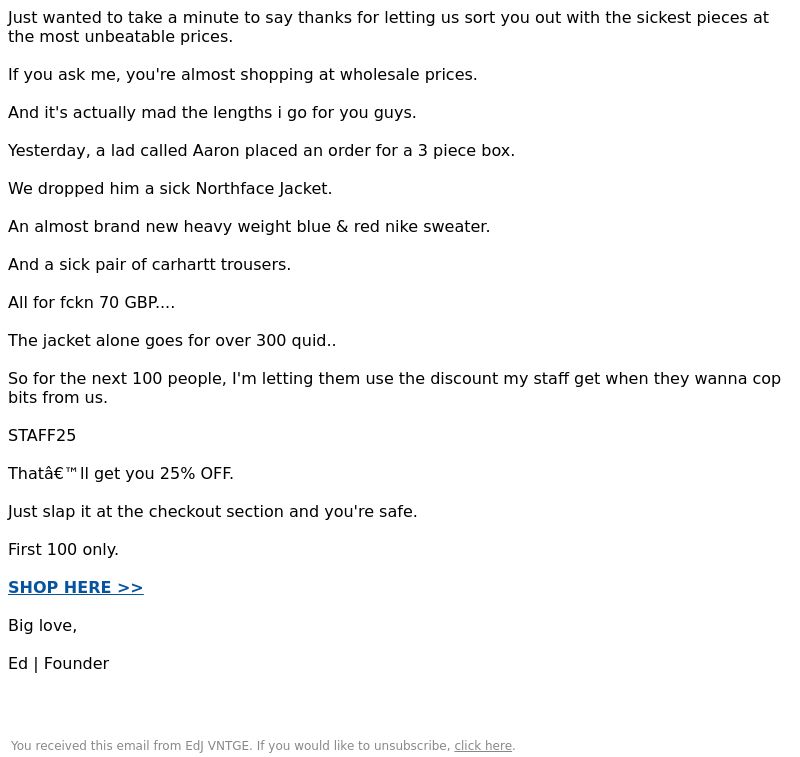The width and height of the screenshot is (800, 757).
Task: Click the sentence mentioning Aaron's 3 piece box
Action: coord(261,150)
